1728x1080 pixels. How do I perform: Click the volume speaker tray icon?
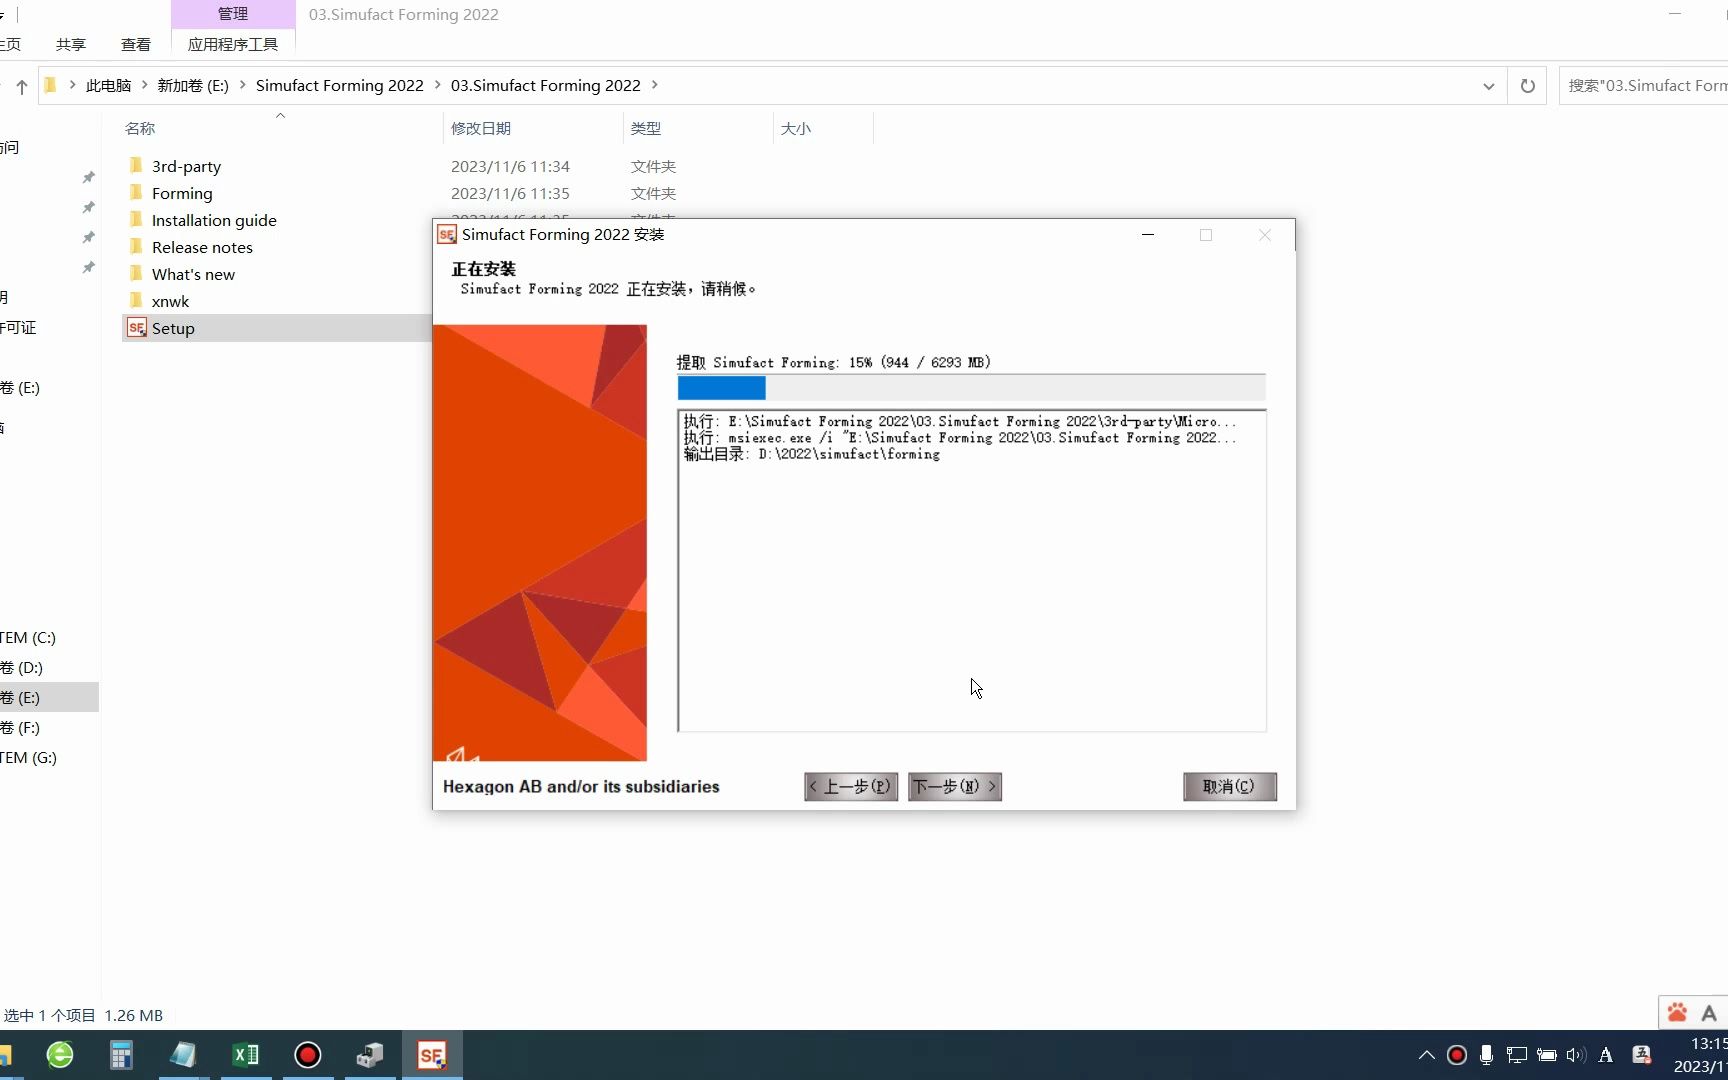pos(1576,1055)
